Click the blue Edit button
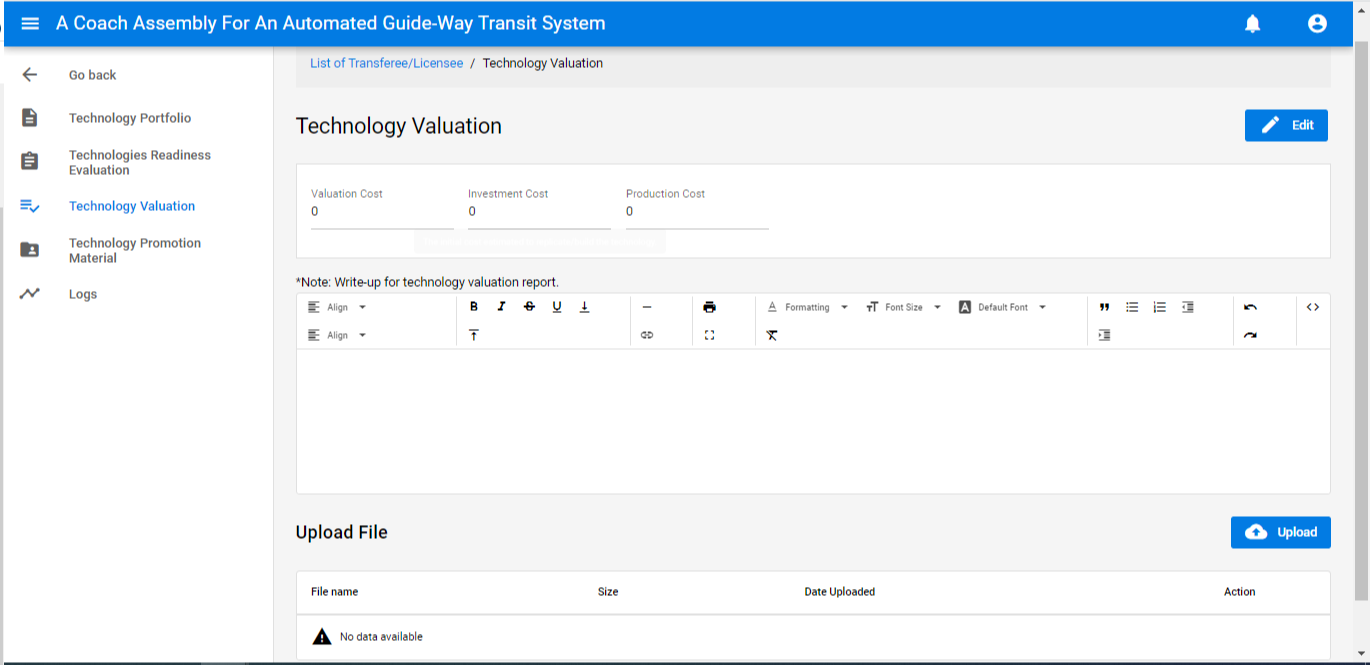 (x=1286, y=125)
